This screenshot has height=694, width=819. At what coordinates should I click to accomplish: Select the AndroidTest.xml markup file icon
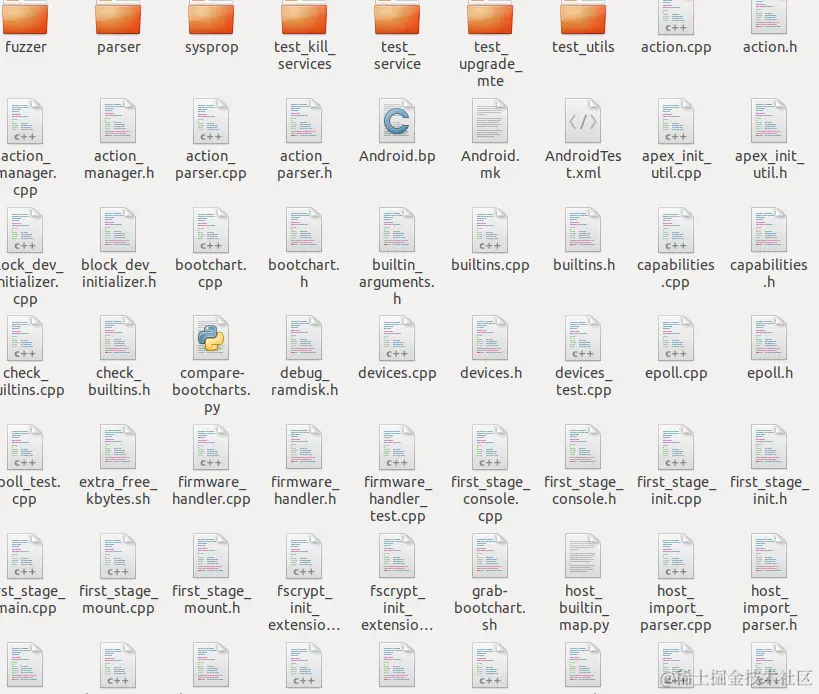[x=583, y=121]
